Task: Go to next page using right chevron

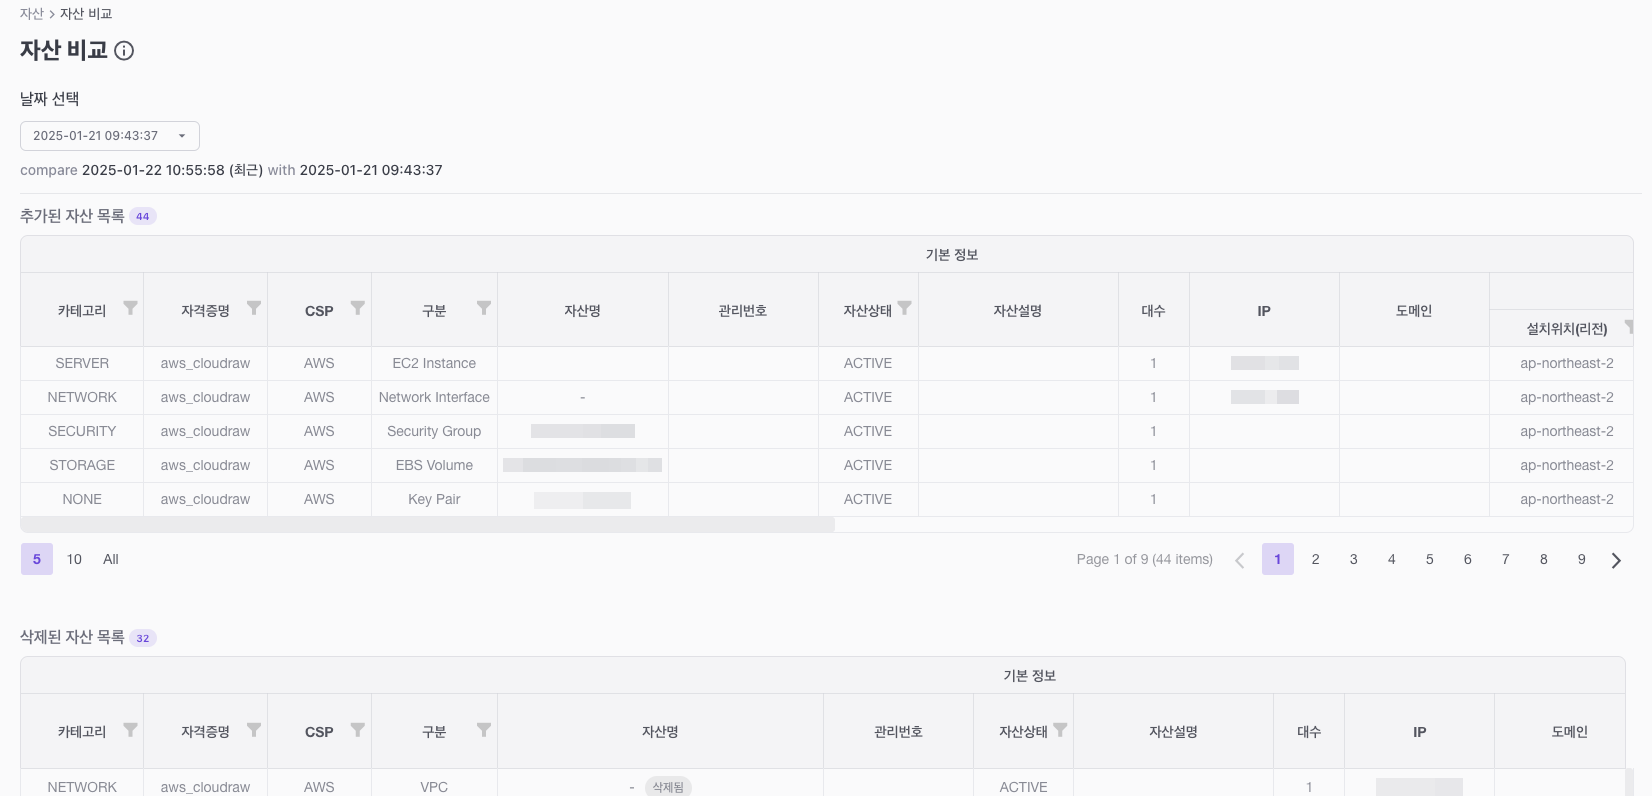Action: coord(1616,560)
